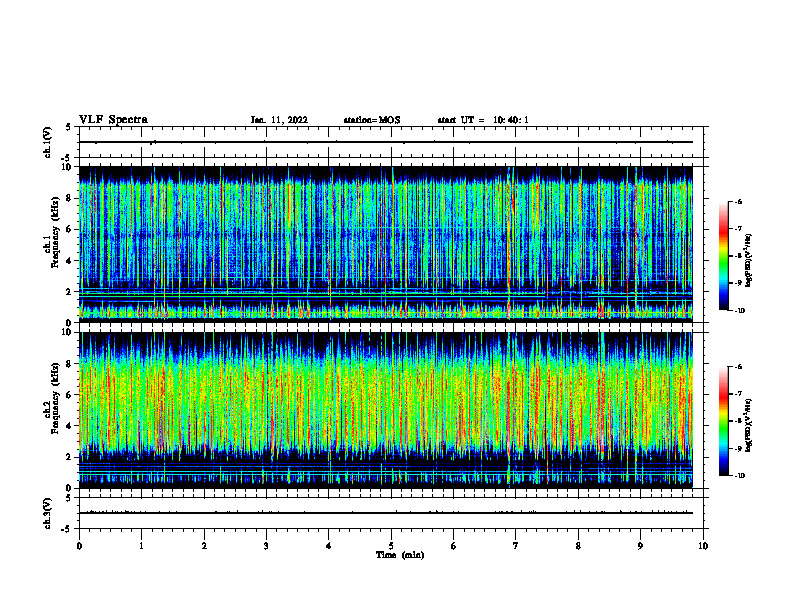The width and height of the screenshot is (792, 612).
Task: Click time axis tick label "0"
Action: pyautogui.click(x=79, y=546)
